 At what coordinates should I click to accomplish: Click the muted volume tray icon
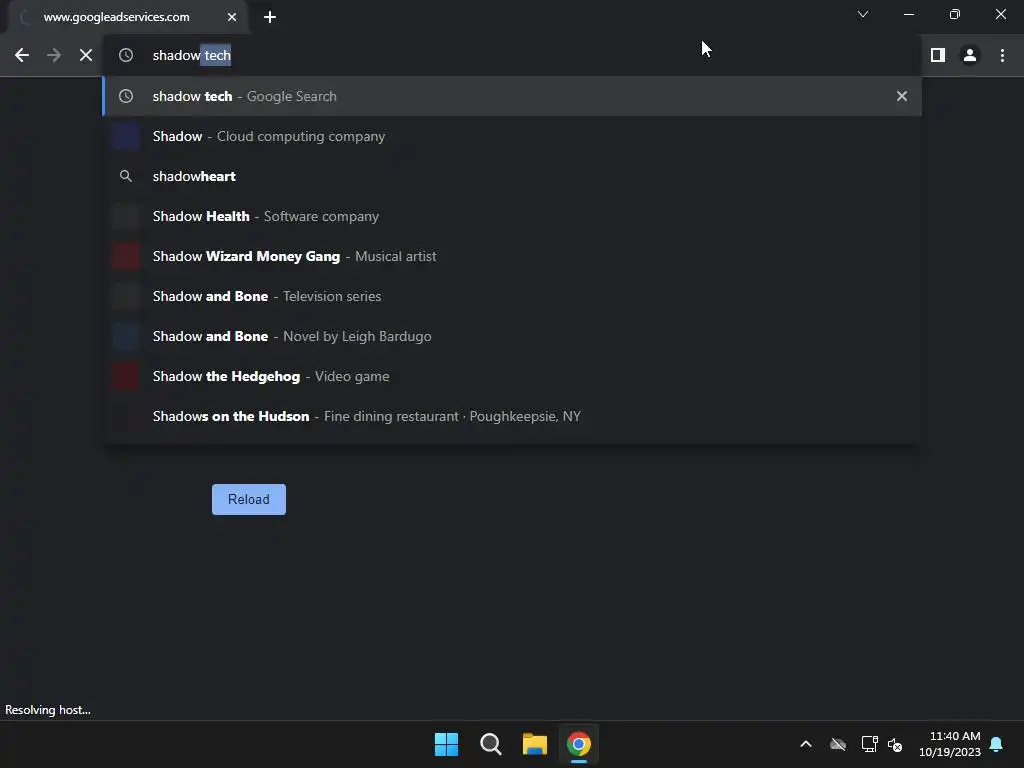[895, 744]
